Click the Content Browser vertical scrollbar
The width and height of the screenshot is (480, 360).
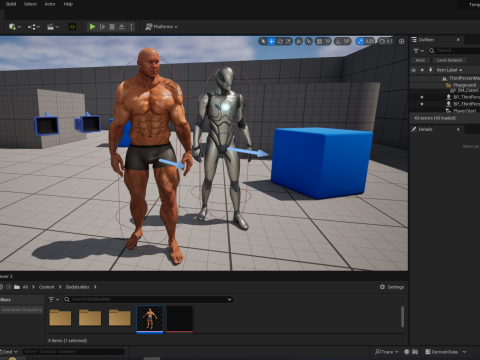pos(402,317)
